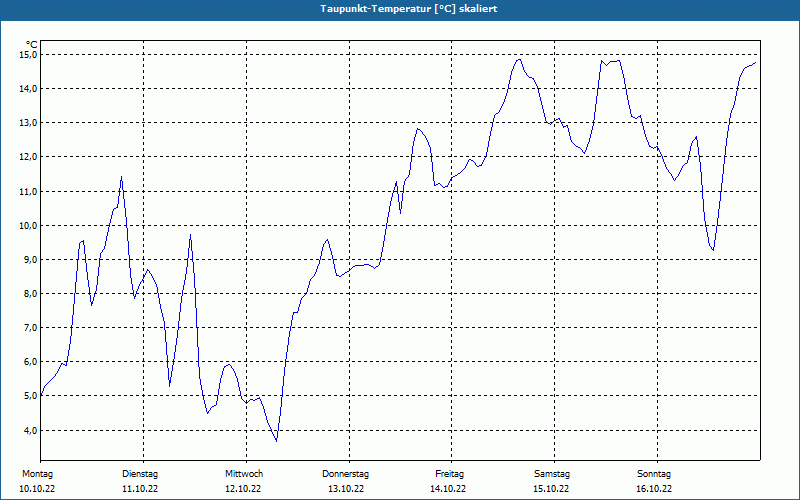Screen dimensions: 800x500
Task: Click the date 11.10.22
Action: 140,489
